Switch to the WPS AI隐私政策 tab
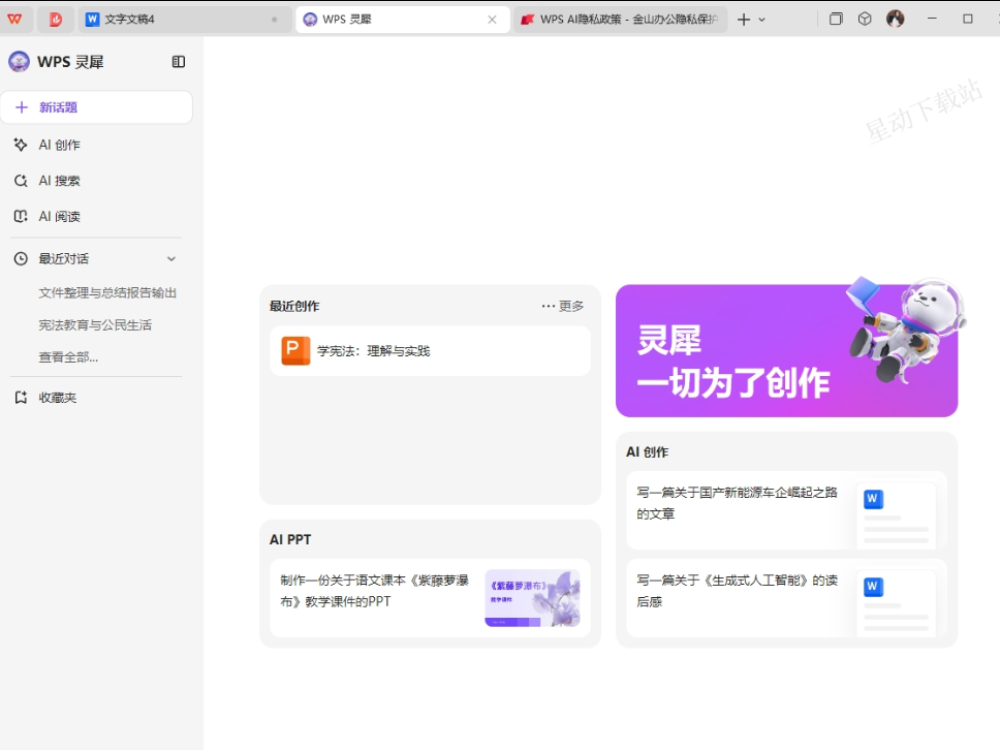 point(619,20)
